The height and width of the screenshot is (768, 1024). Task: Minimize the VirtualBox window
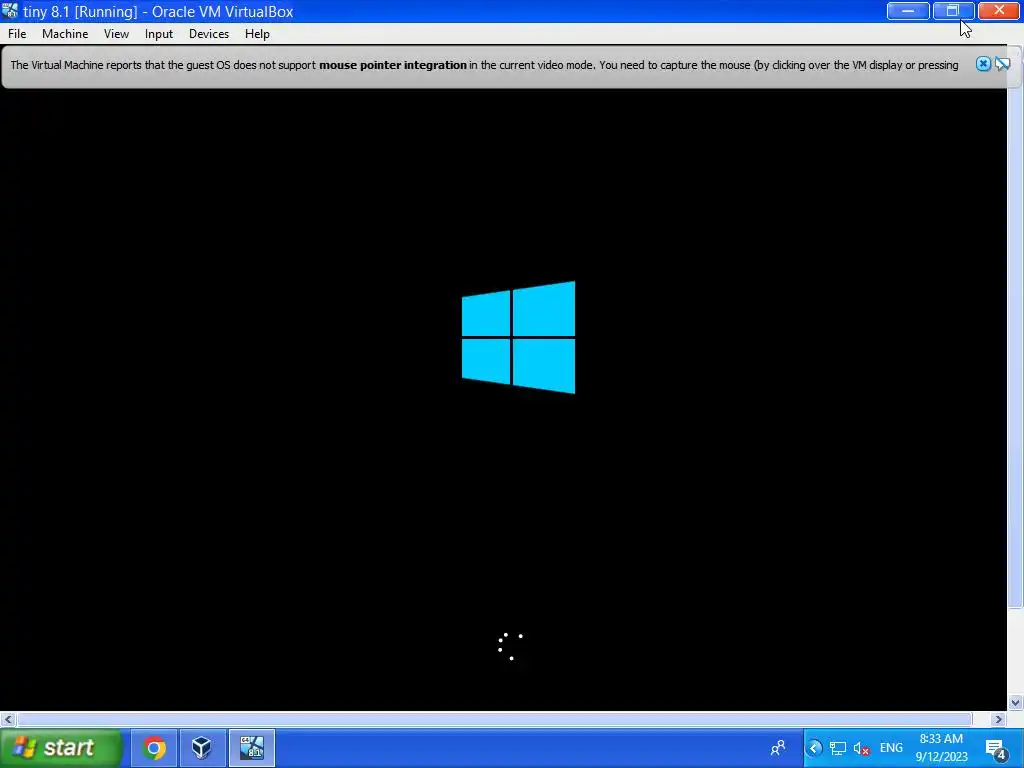908,11
